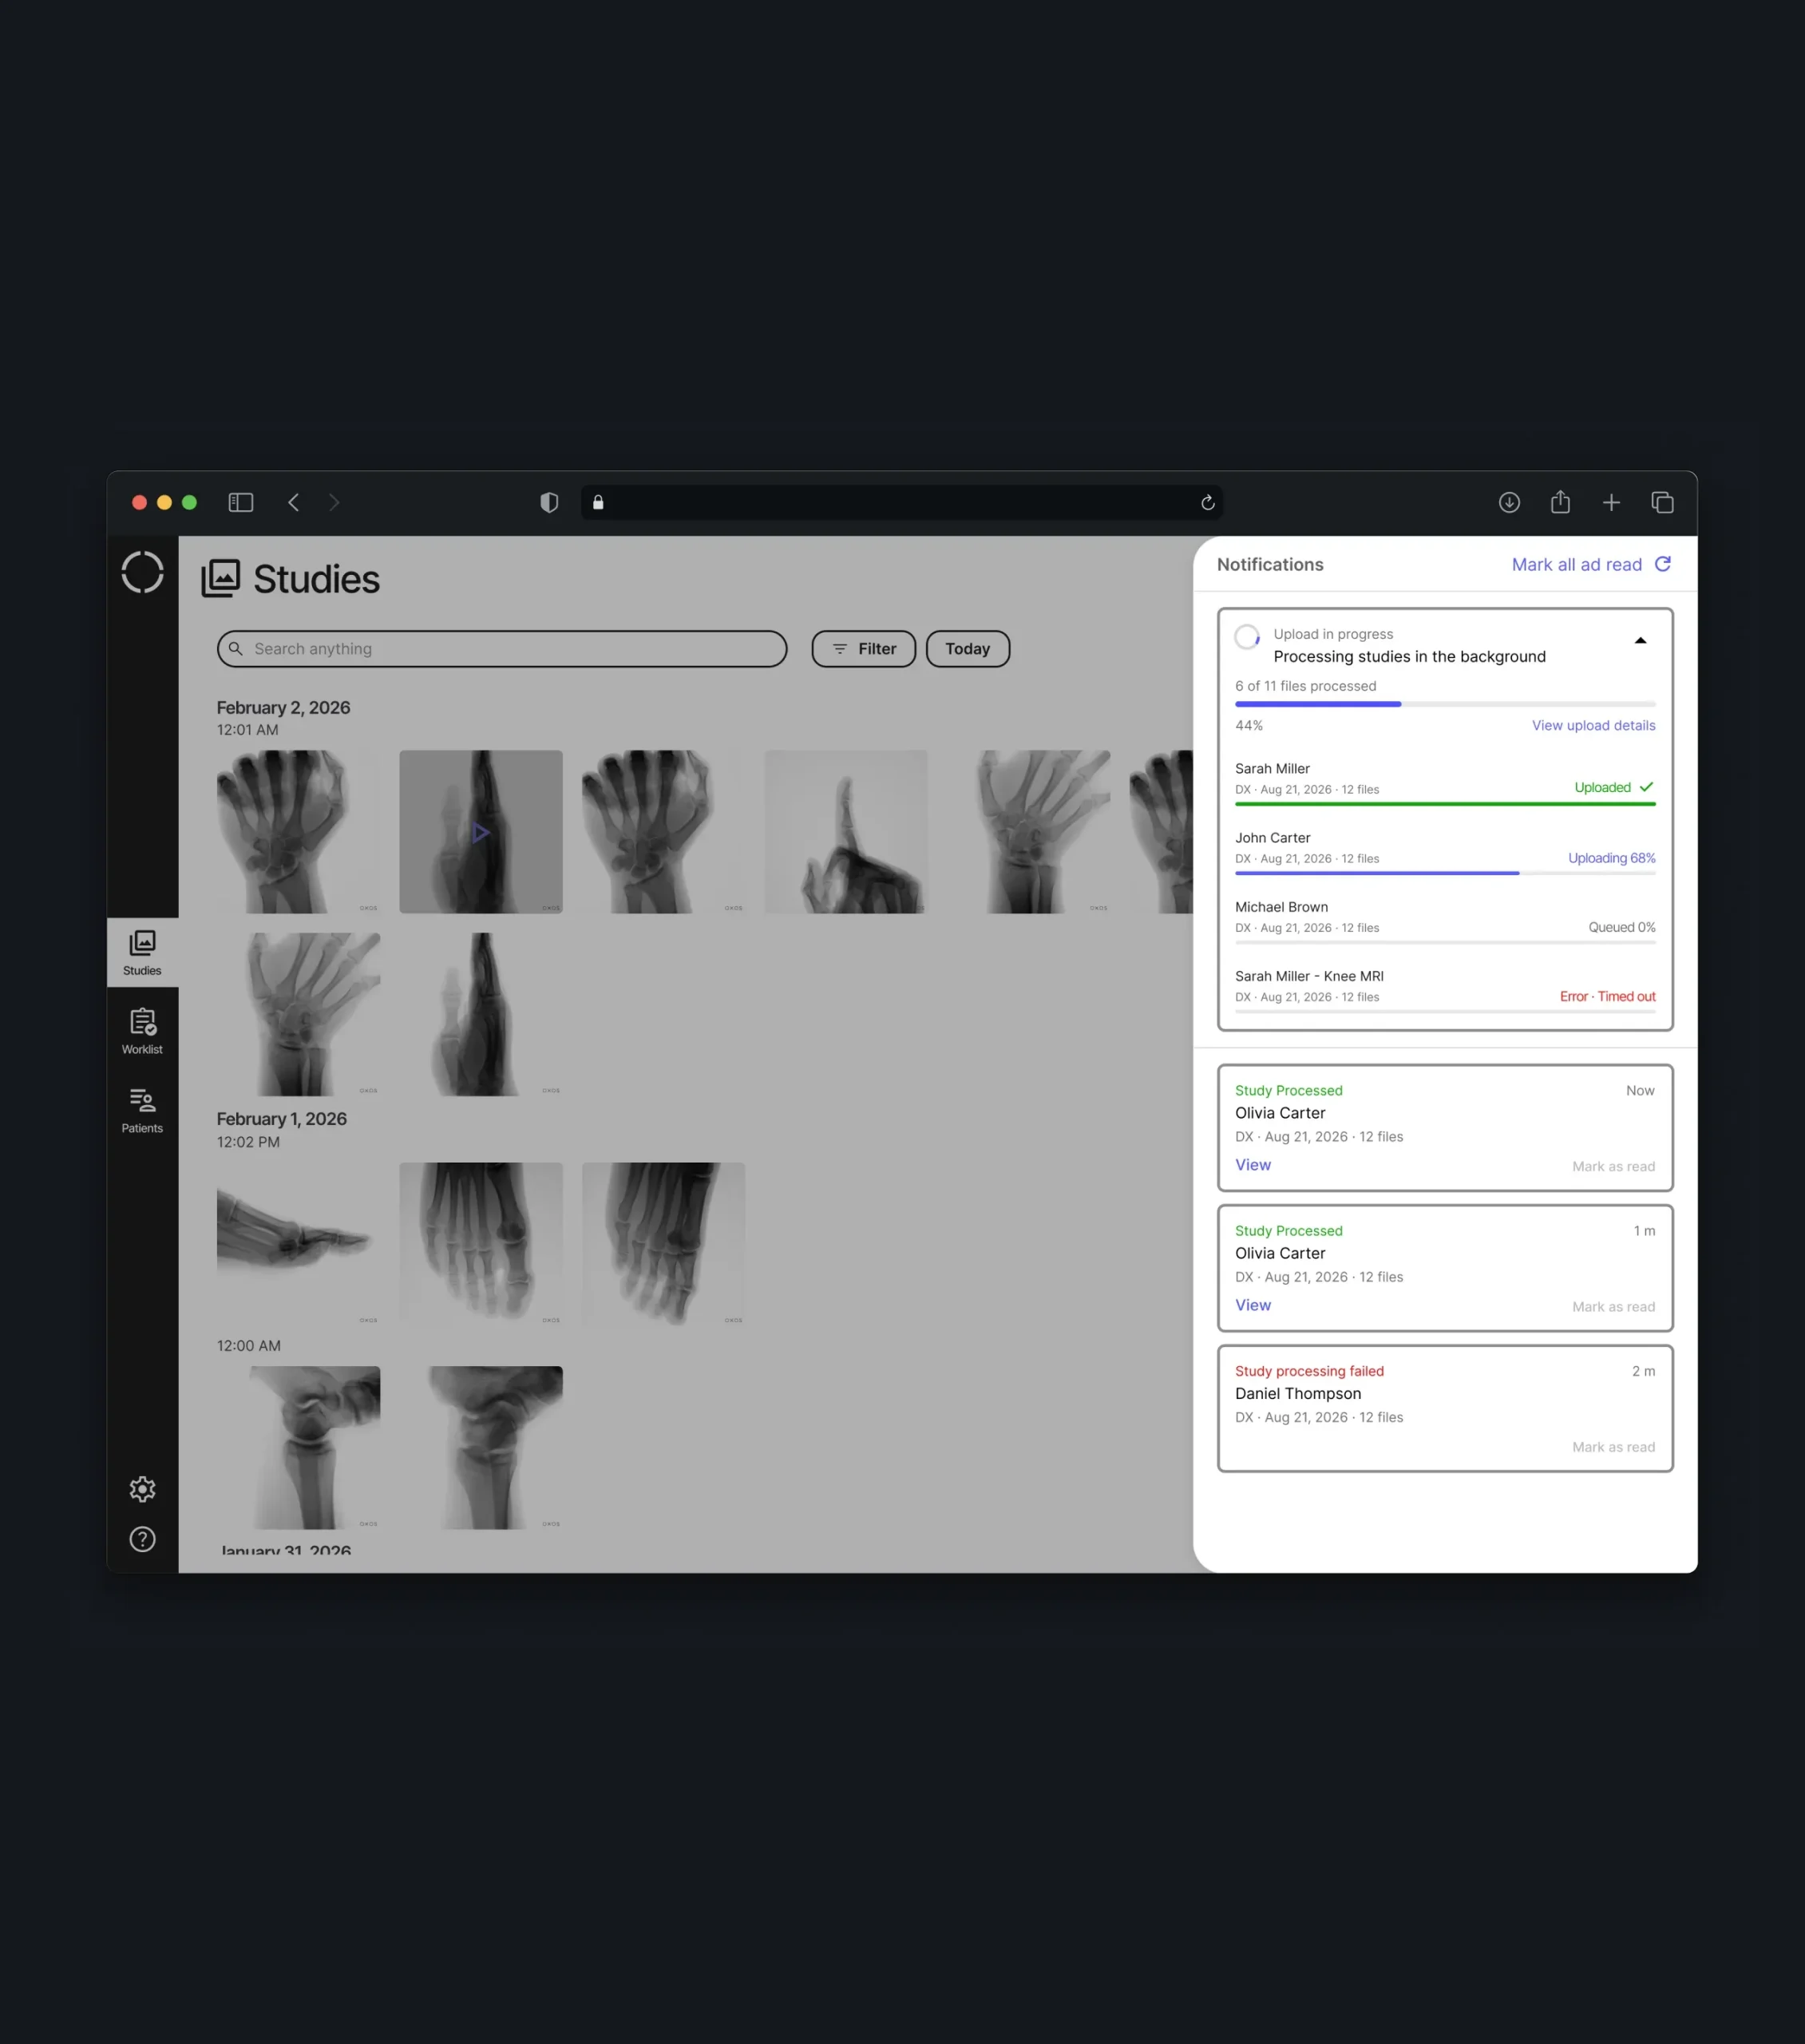Mark the 1 m Olivia Carter notification read
Image resolution: width=1805 pixels, height=2044 pixels.
pyautogui.click(x=1613, y=1307)
